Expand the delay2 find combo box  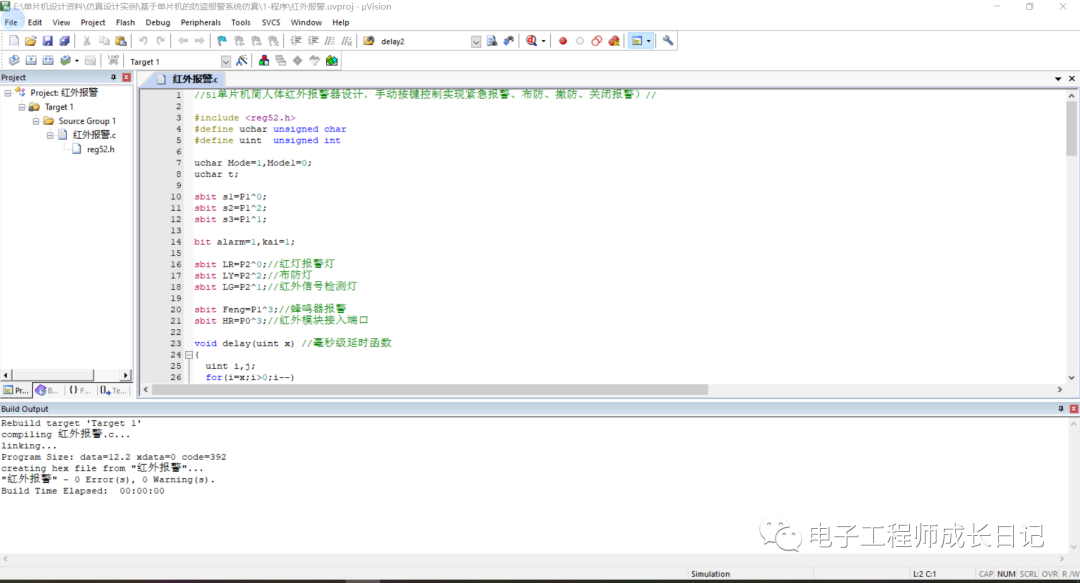click(476, 42)
